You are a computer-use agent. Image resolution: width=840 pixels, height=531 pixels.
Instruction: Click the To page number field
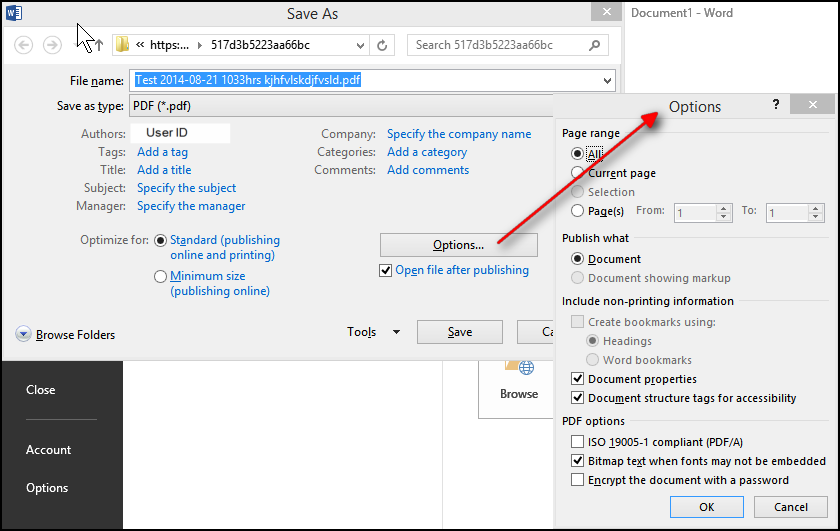[787, 213]
